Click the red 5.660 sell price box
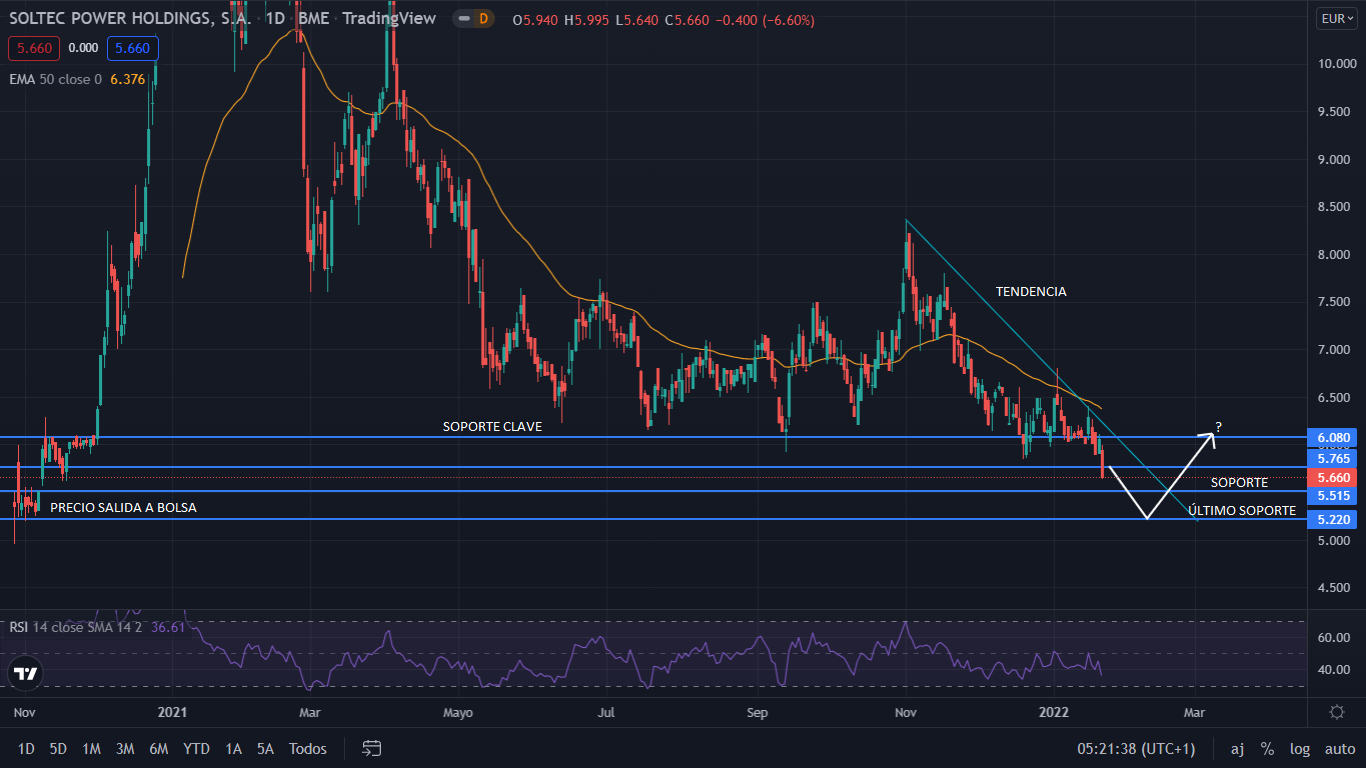 click(x=34, y=48)
